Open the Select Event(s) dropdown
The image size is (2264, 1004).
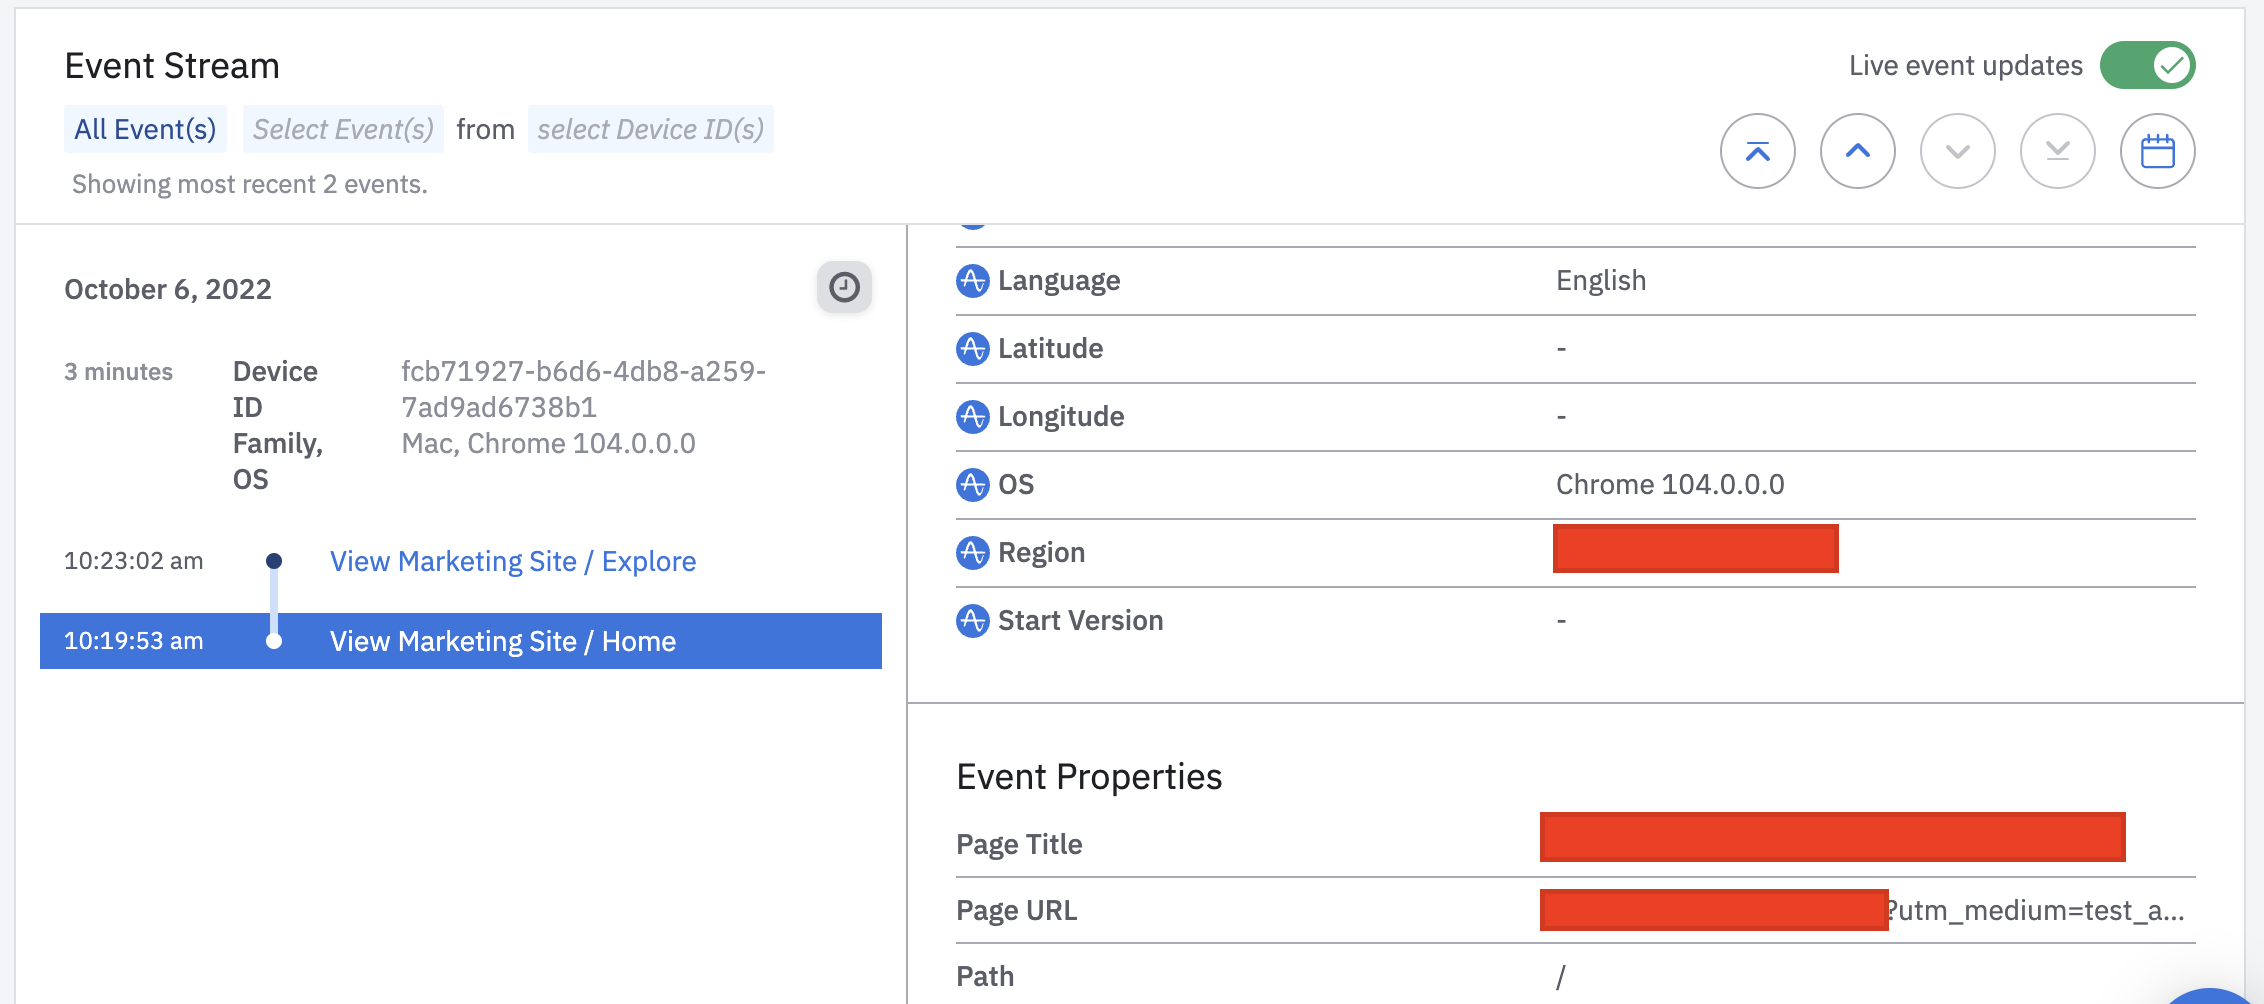(x=343, y=128)
